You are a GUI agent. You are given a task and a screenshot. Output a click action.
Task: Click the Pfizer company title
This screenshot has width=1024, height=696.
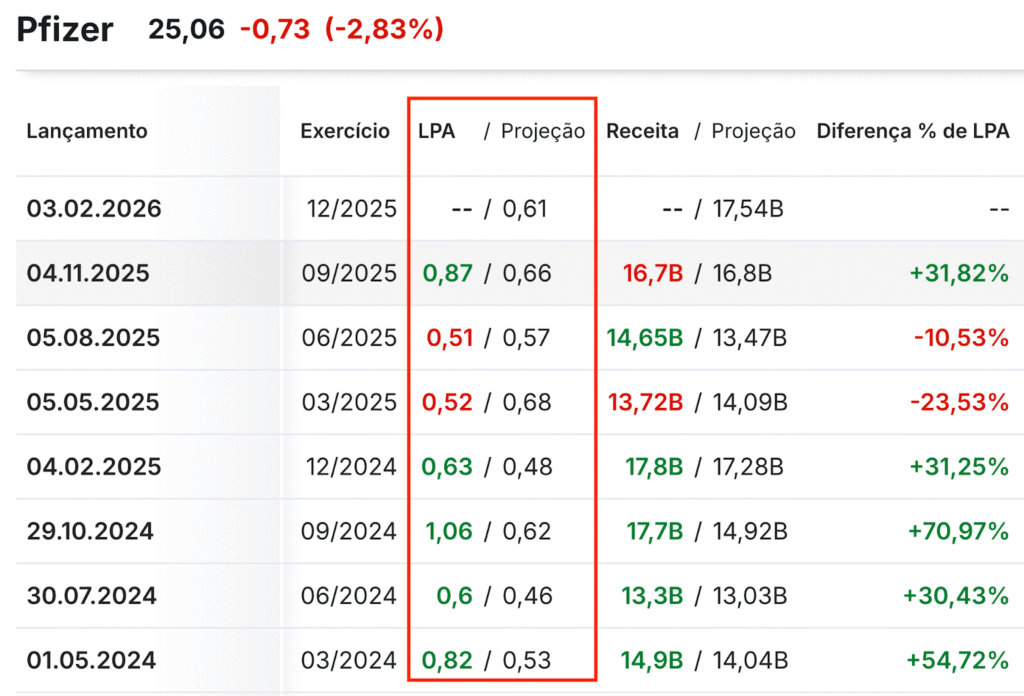pos(65,29)
